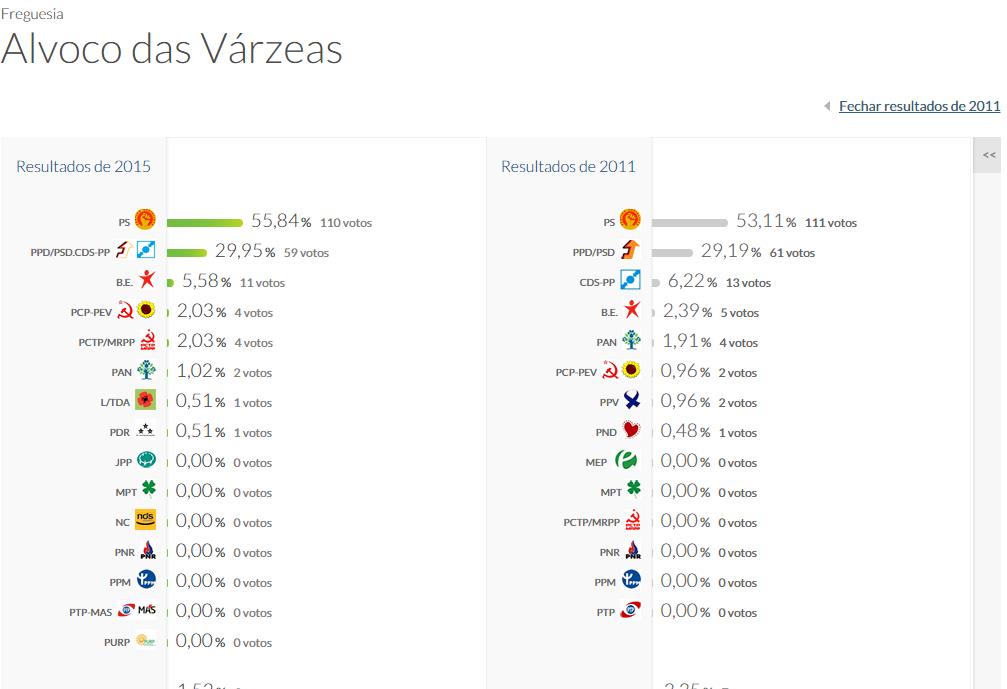Click the Resultados de 2011 heading

click(568, 166)
